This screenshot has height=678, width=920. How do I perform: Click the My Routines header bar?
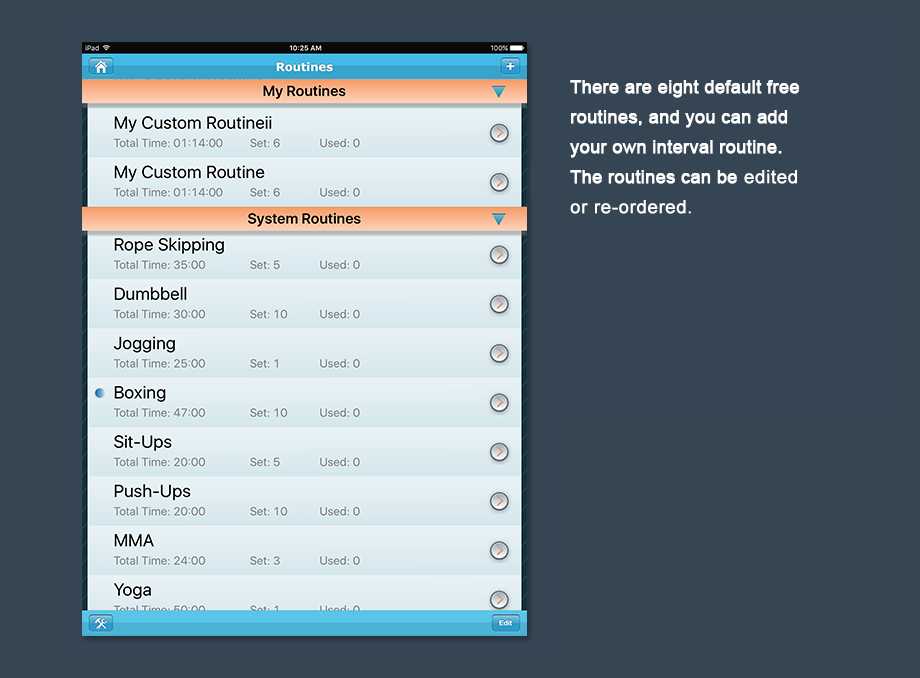pos(304,92)
